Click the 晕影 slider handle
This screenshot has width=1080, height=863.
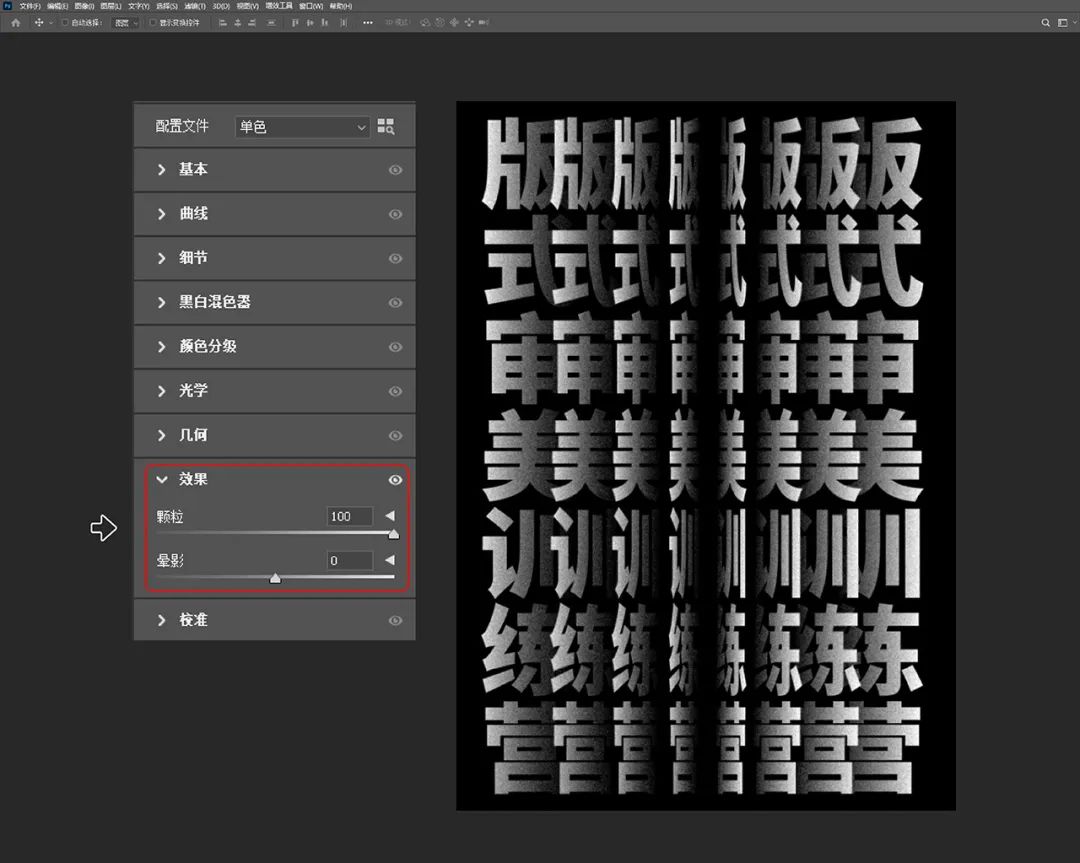click(275, 578)
